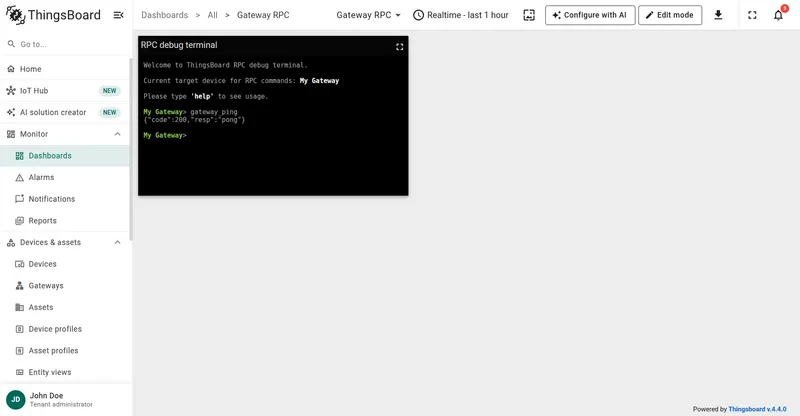Click the terminal My Gateway prompt line

pos(165,135)
